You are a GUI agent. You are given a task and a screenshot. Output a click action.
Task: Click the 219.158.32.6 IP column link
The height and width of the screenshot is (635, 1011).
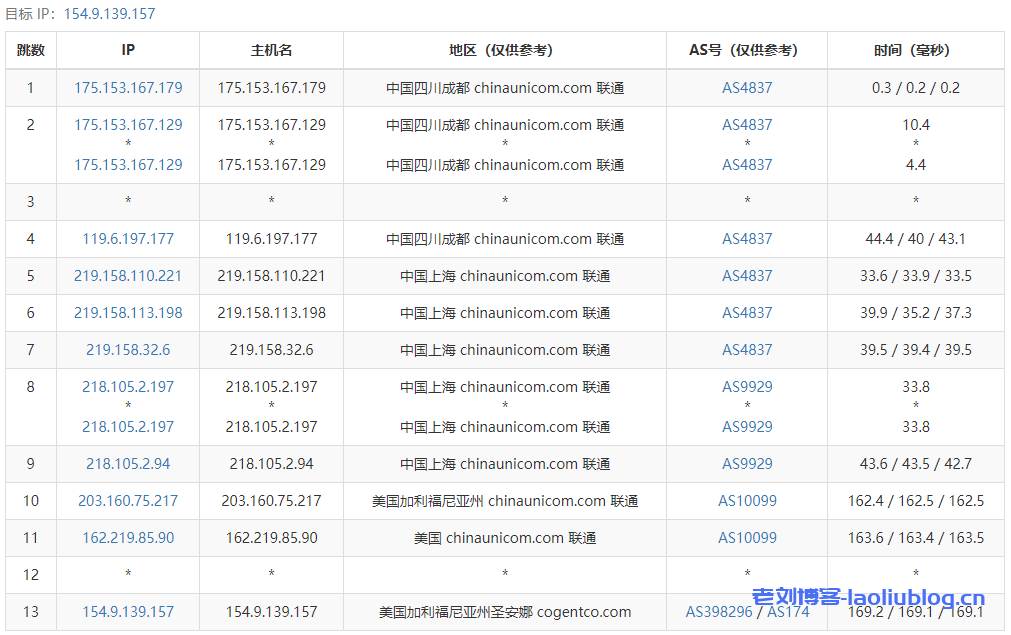pos(128,350)
